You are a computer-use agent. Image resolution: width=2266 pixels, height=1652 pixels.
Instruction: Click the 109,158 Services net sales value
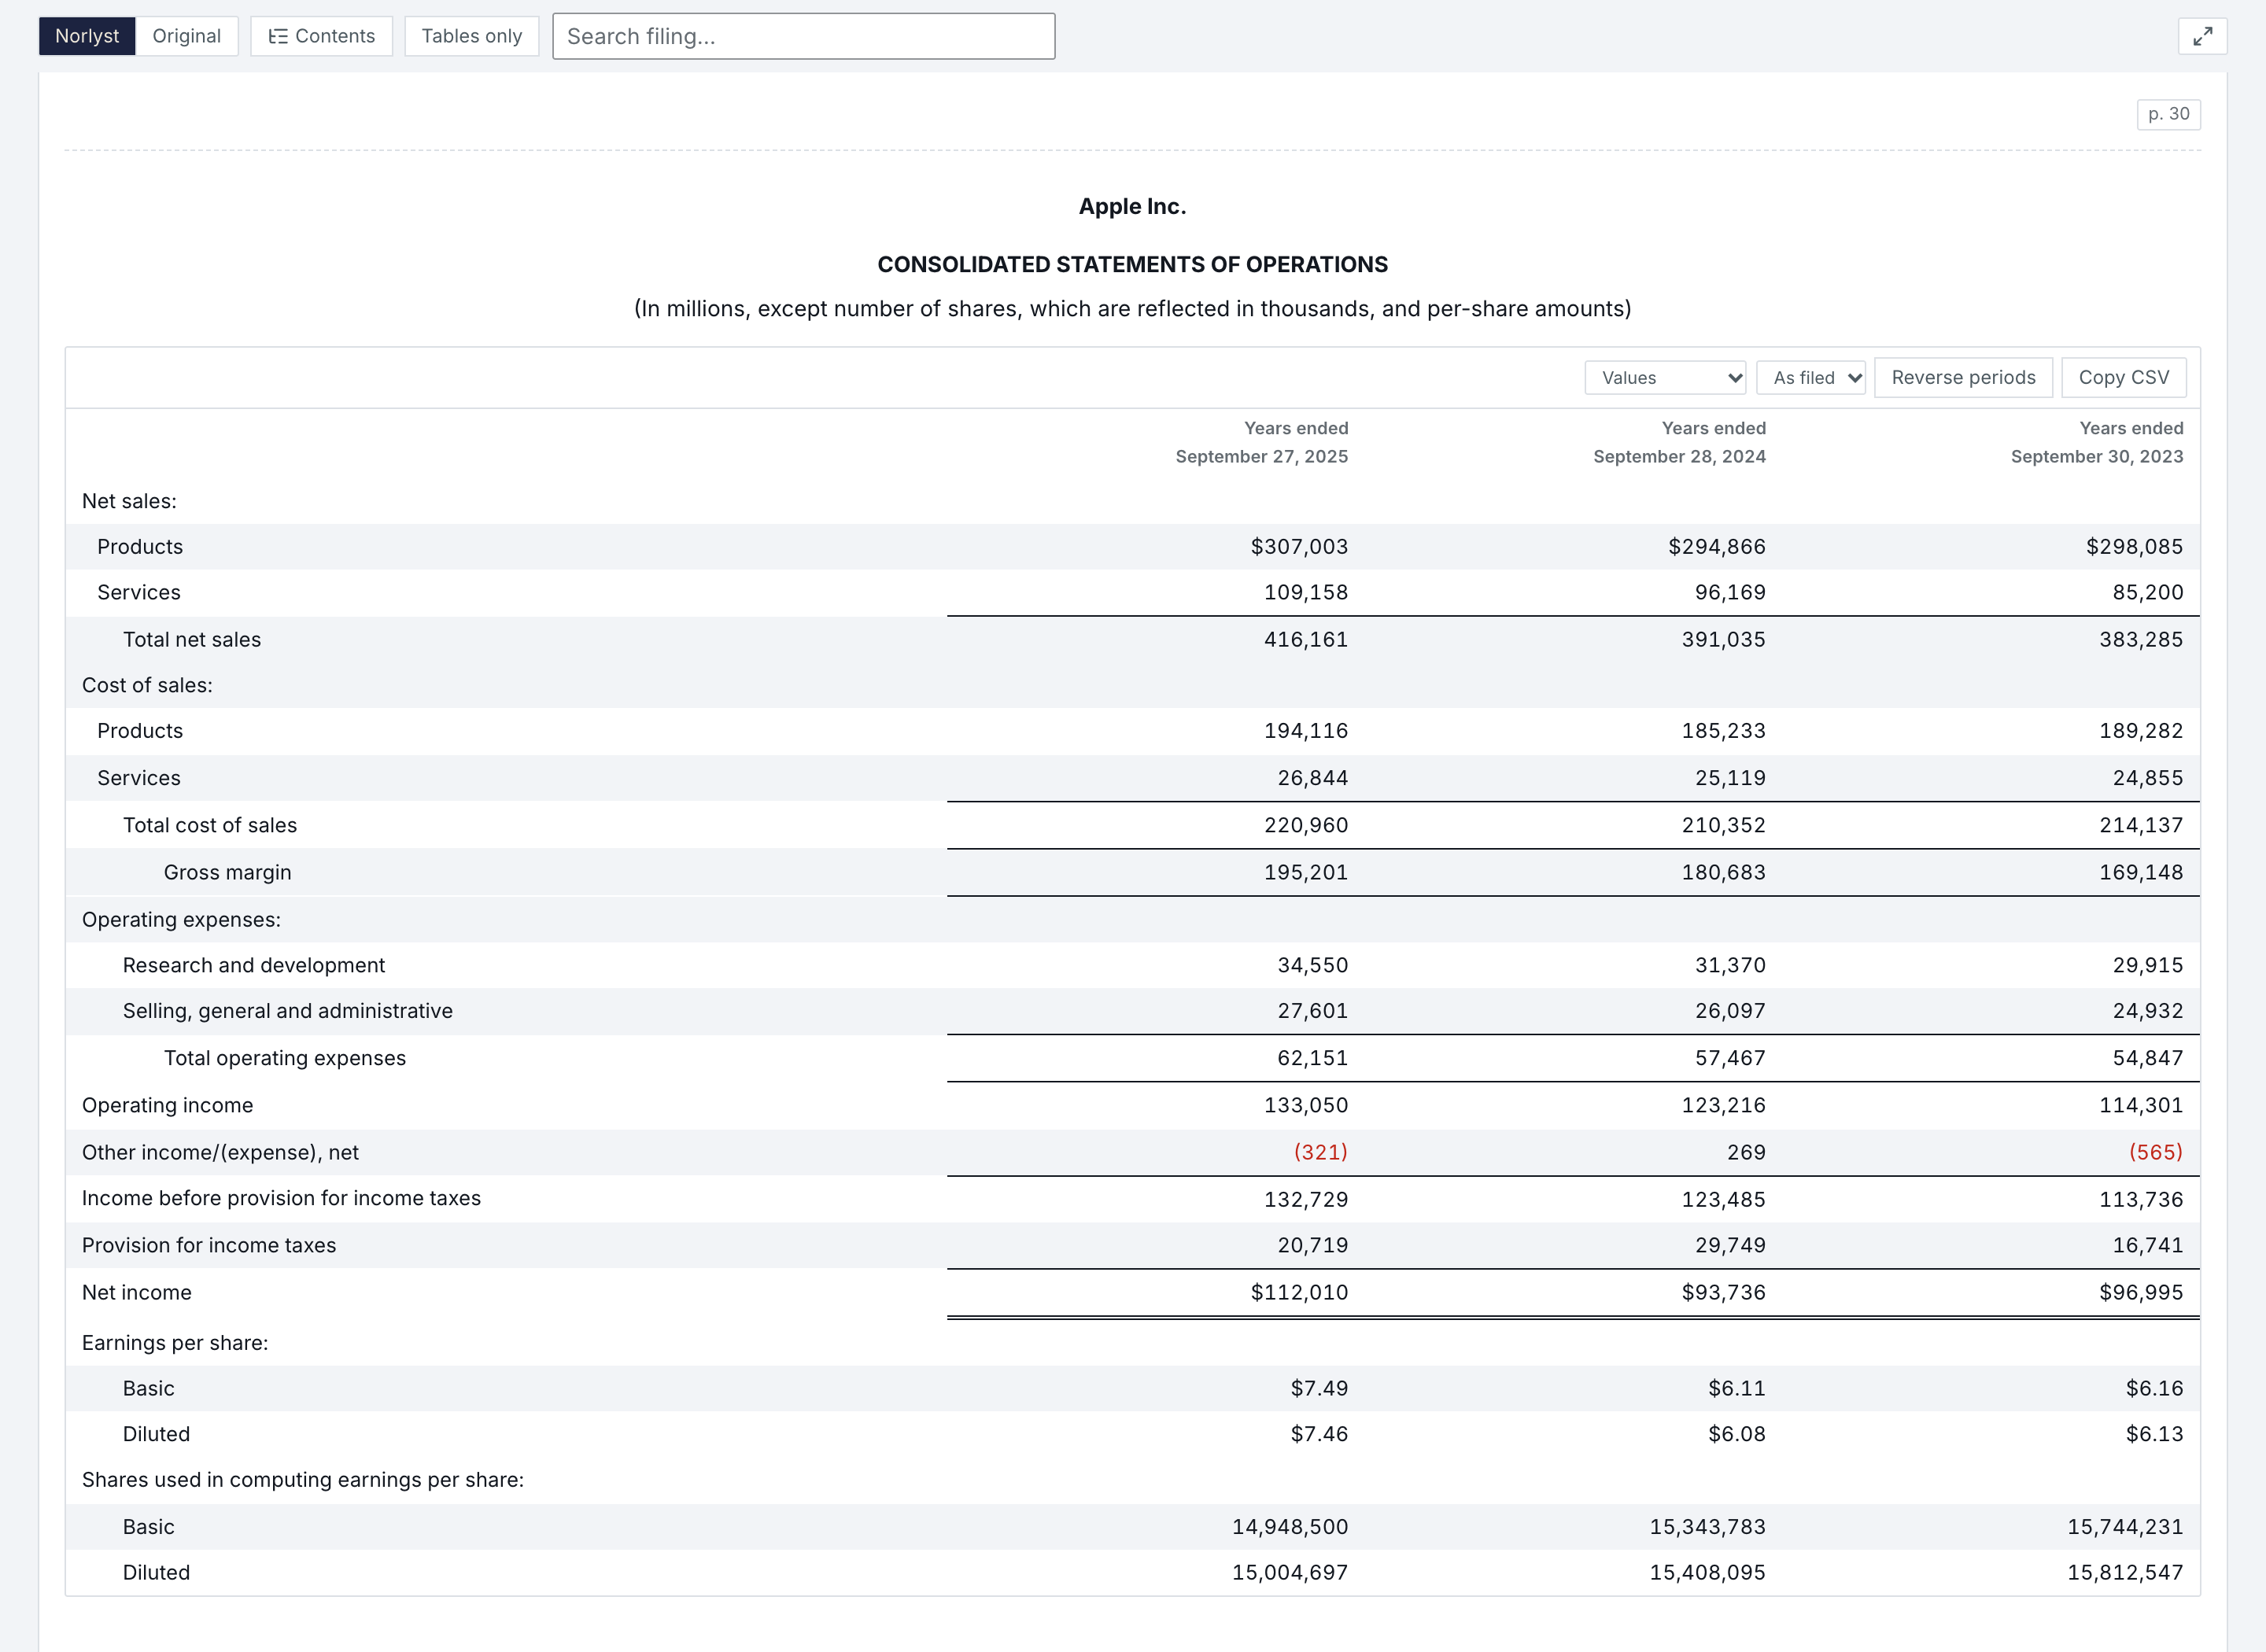[x=1306, y=593]
